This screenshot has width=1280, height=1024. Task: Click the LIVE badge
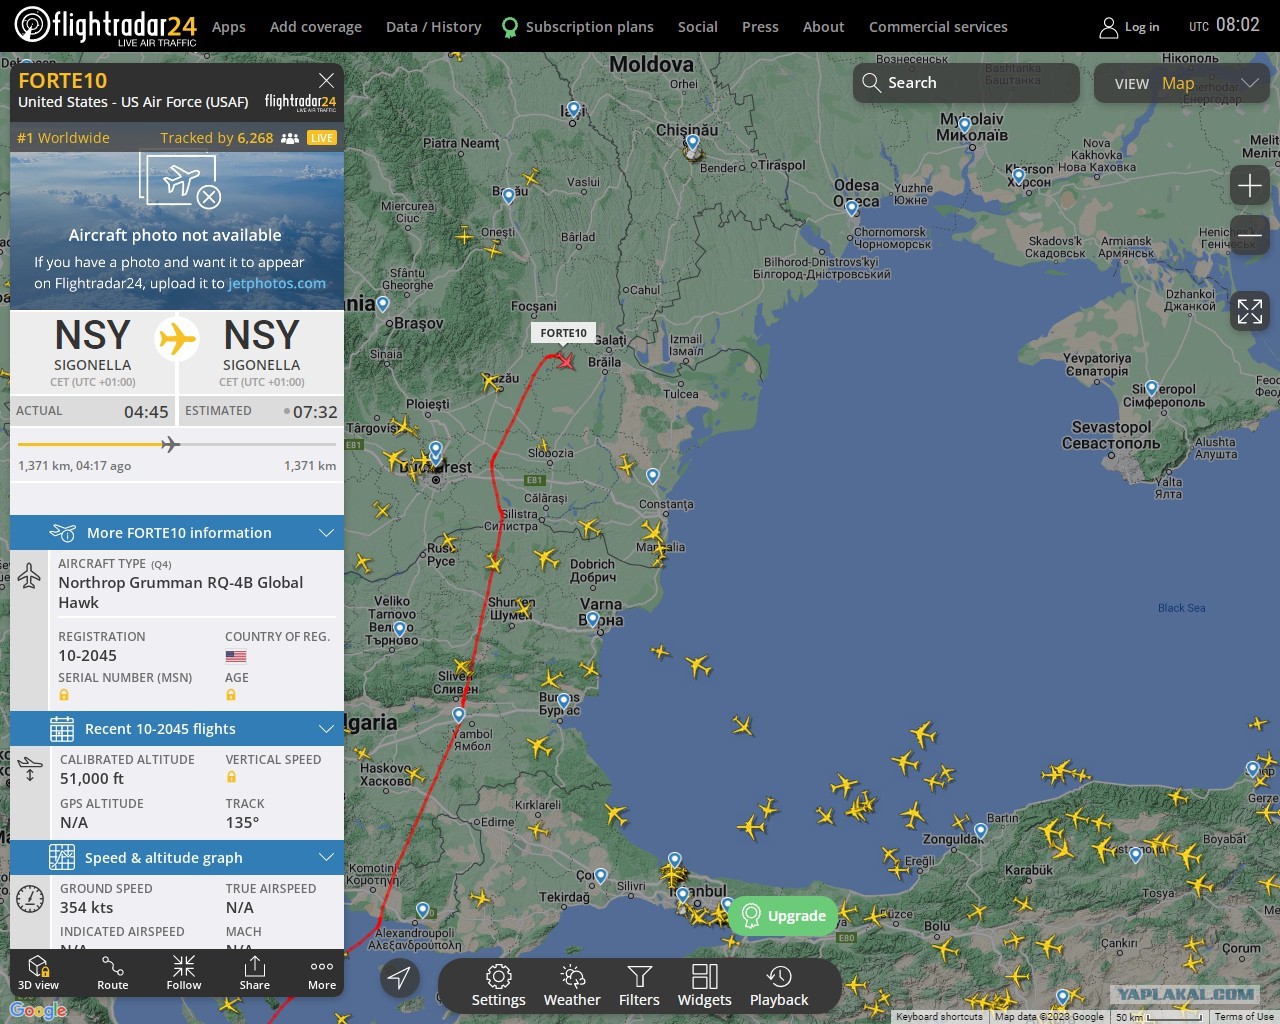click(x=322, y=138)
